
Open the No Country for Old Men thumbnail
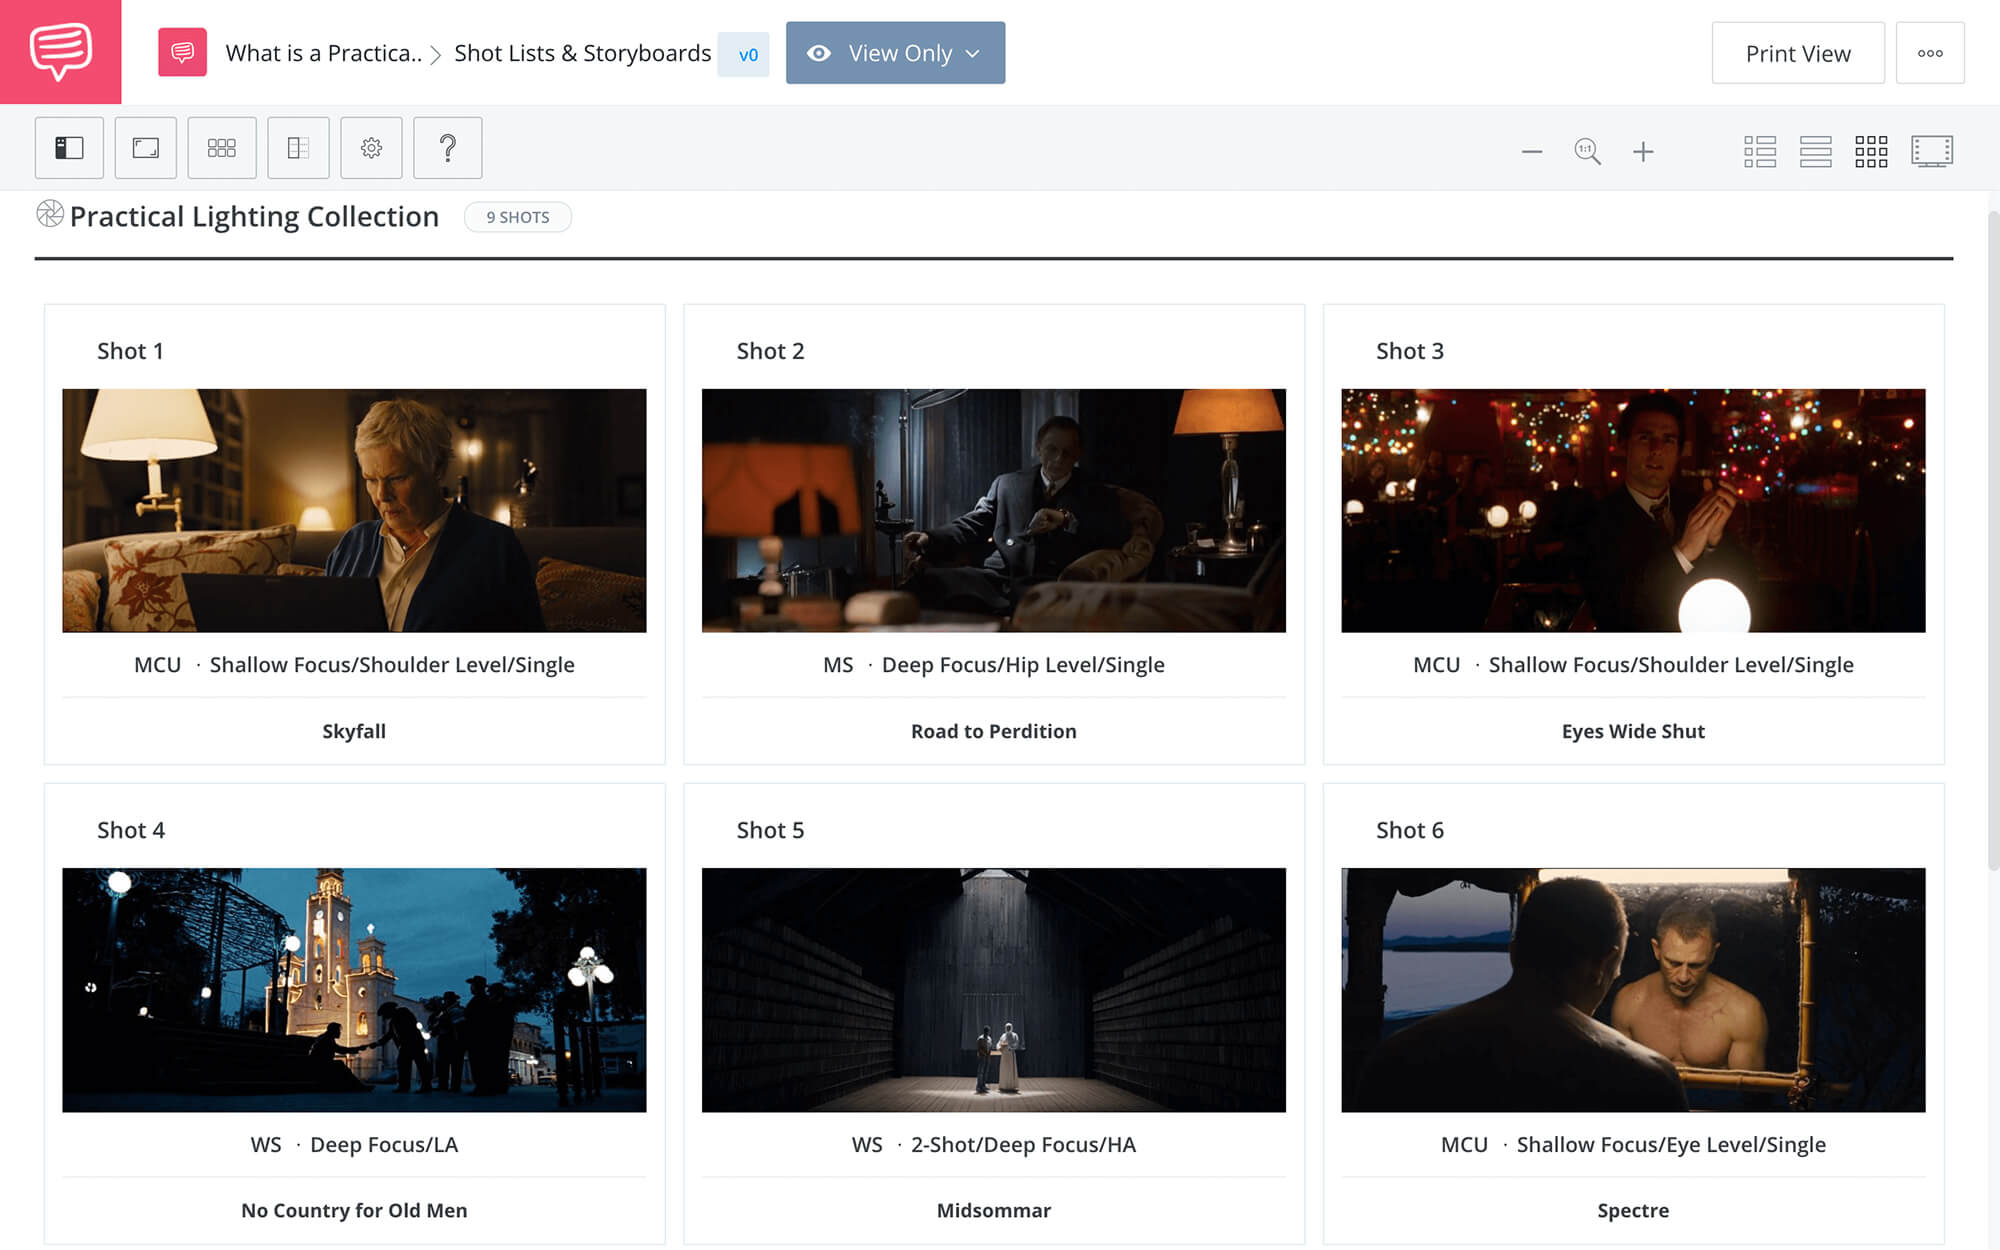(354, 990)
